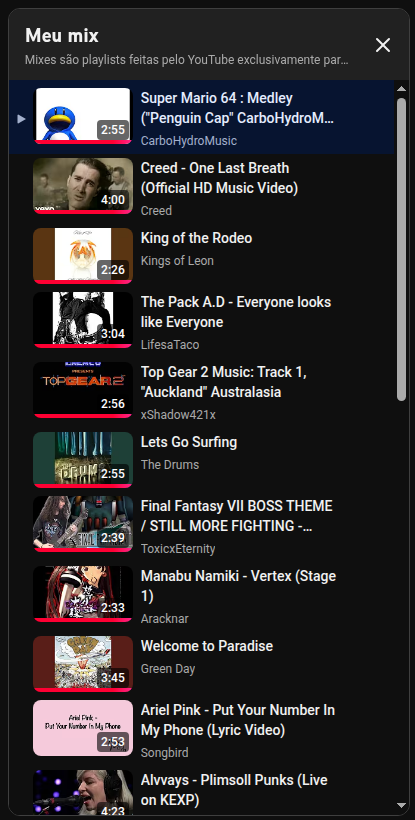The image size is (415, 820).
Task: Click the now-playing triangle beside Super Mario 64
Action: click(x=21, y=119)
